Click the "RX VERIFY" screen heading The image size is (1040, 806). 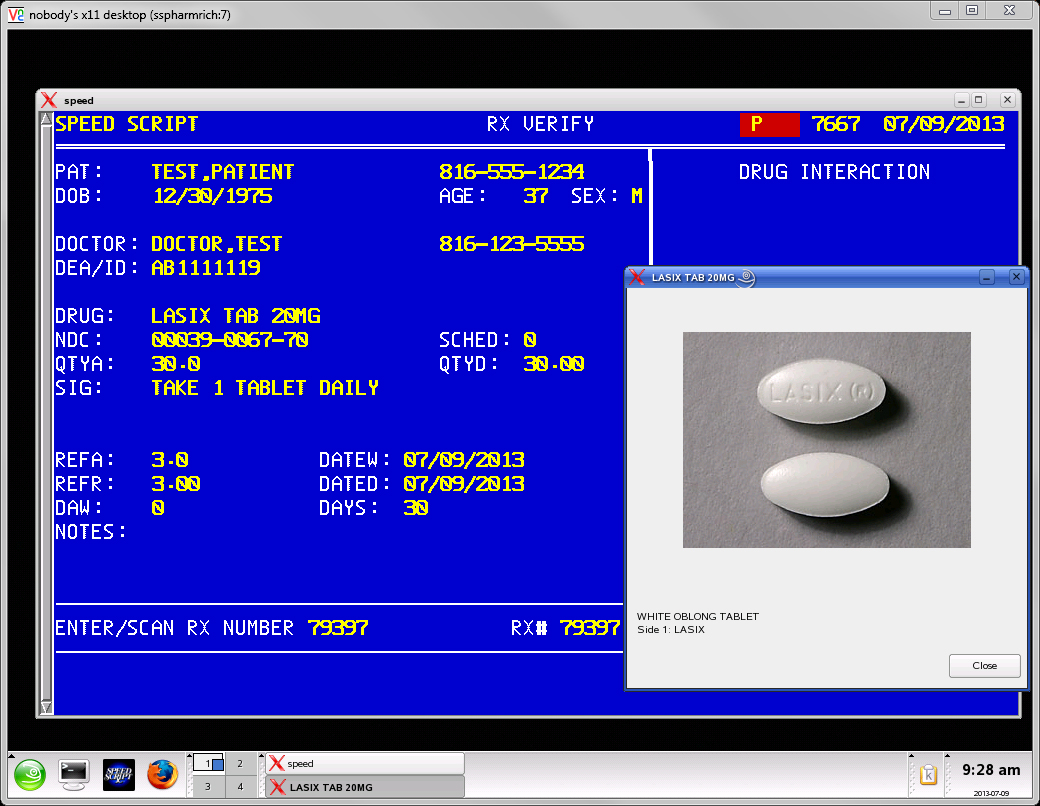(540, 124)
